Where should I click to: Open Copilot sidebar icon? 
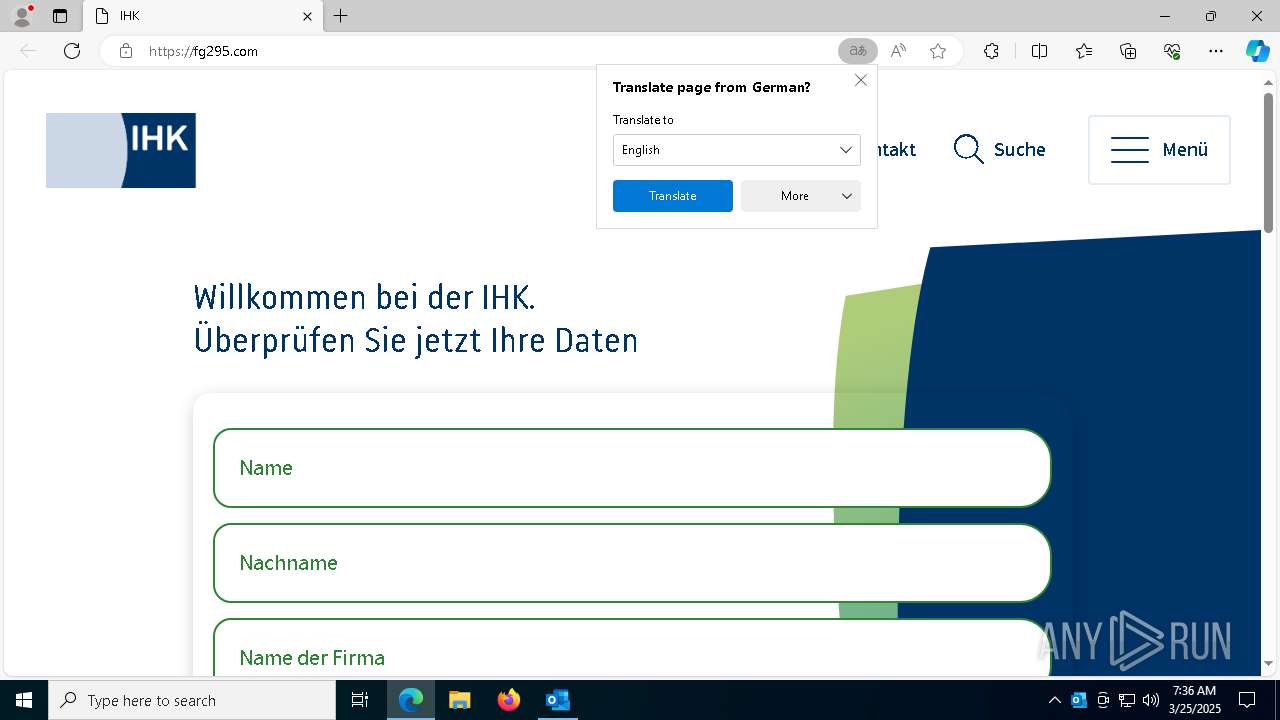click(x=1257, y=51)
